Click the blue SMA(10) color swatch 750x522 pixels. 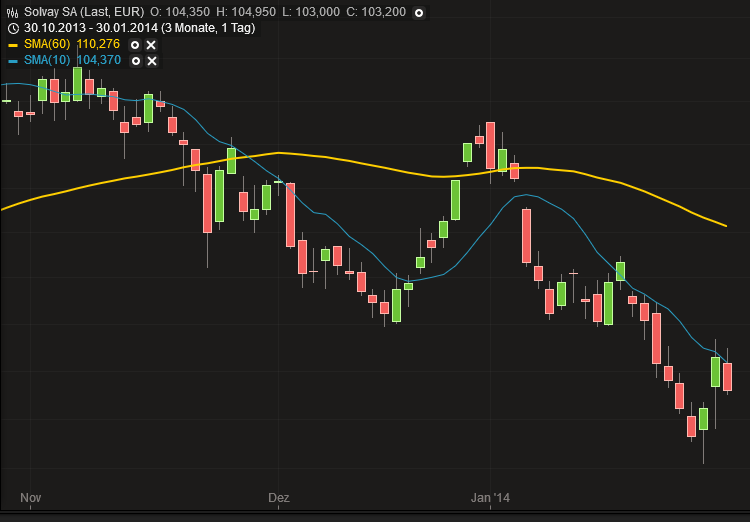point(13,62)
